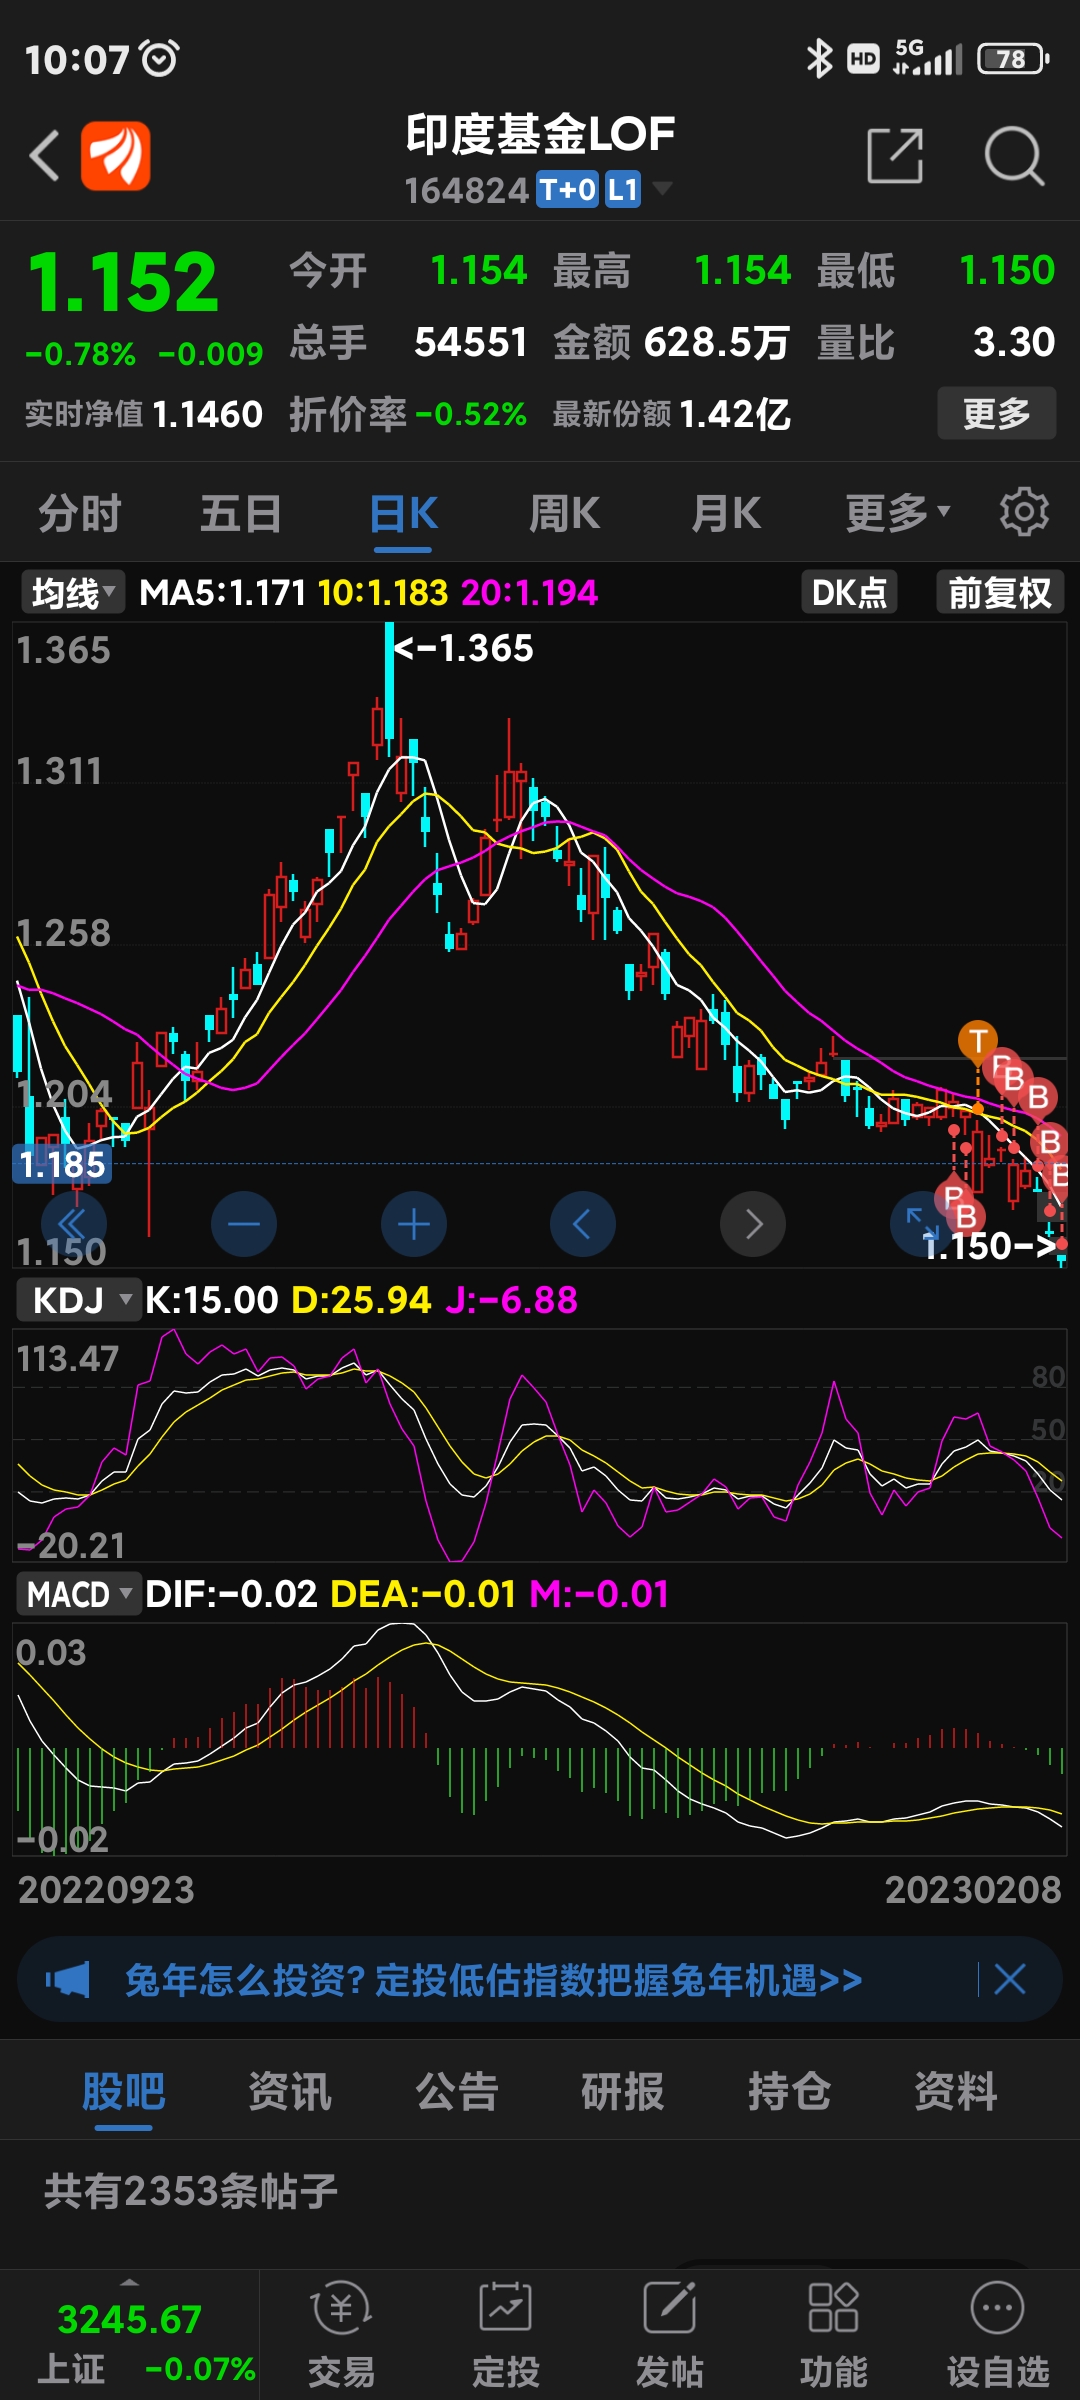Open the MACD indicator dropdown

[77, 1594]
